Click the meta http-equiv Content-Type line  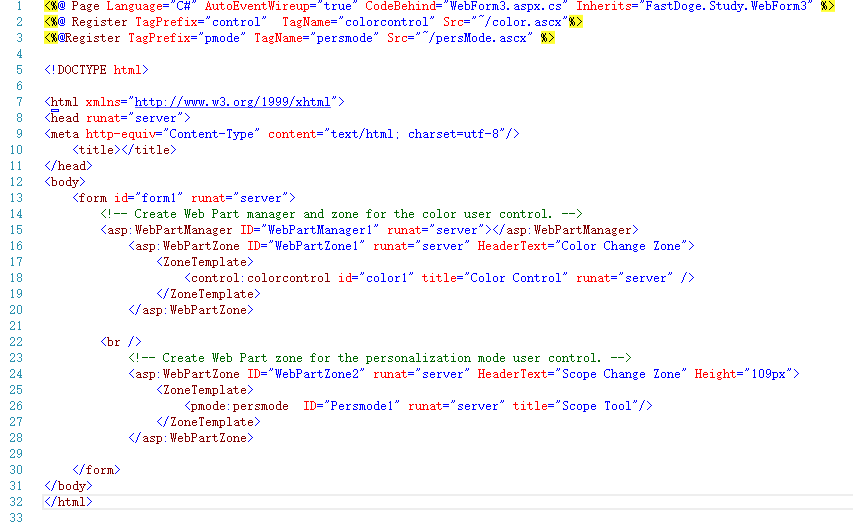(x=282, y=134)
